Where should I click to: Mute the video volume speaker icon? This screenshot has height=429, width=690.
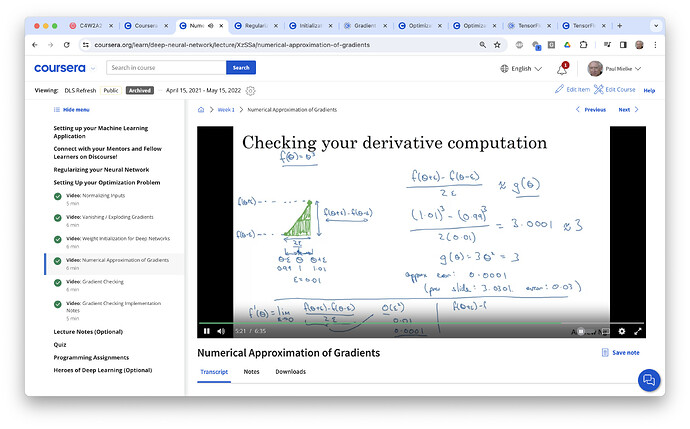coord(221,331)
